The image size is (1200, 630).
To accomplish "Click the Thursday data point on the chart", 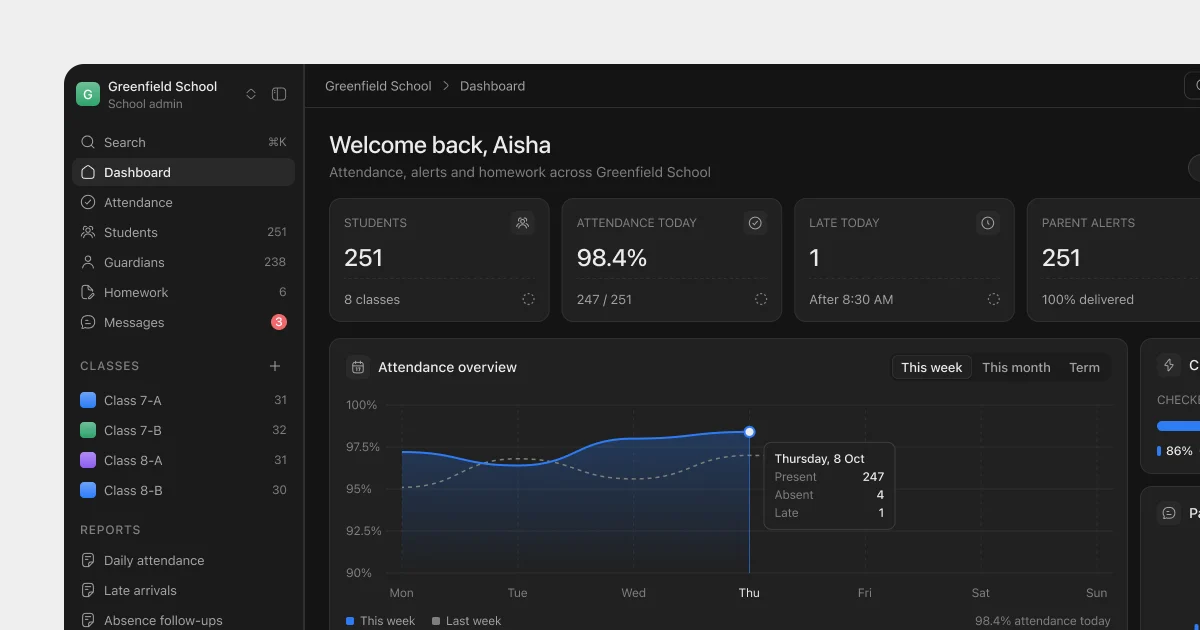I will 749,432.
